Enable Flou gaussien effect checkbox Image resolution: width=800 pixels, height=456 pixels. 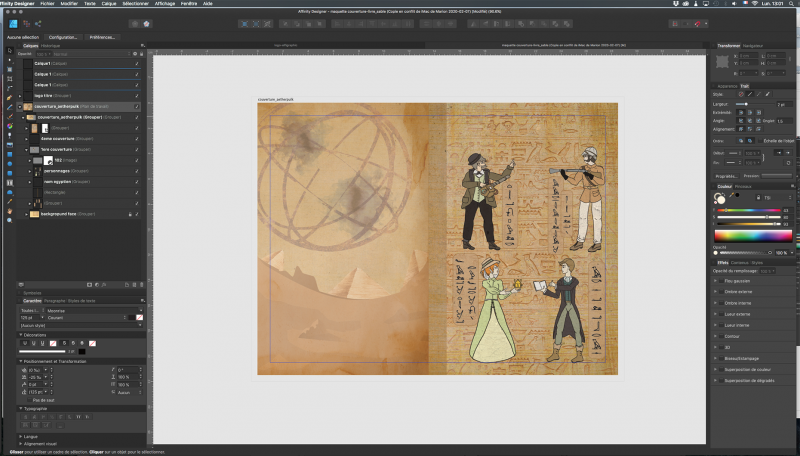[721, 281]
